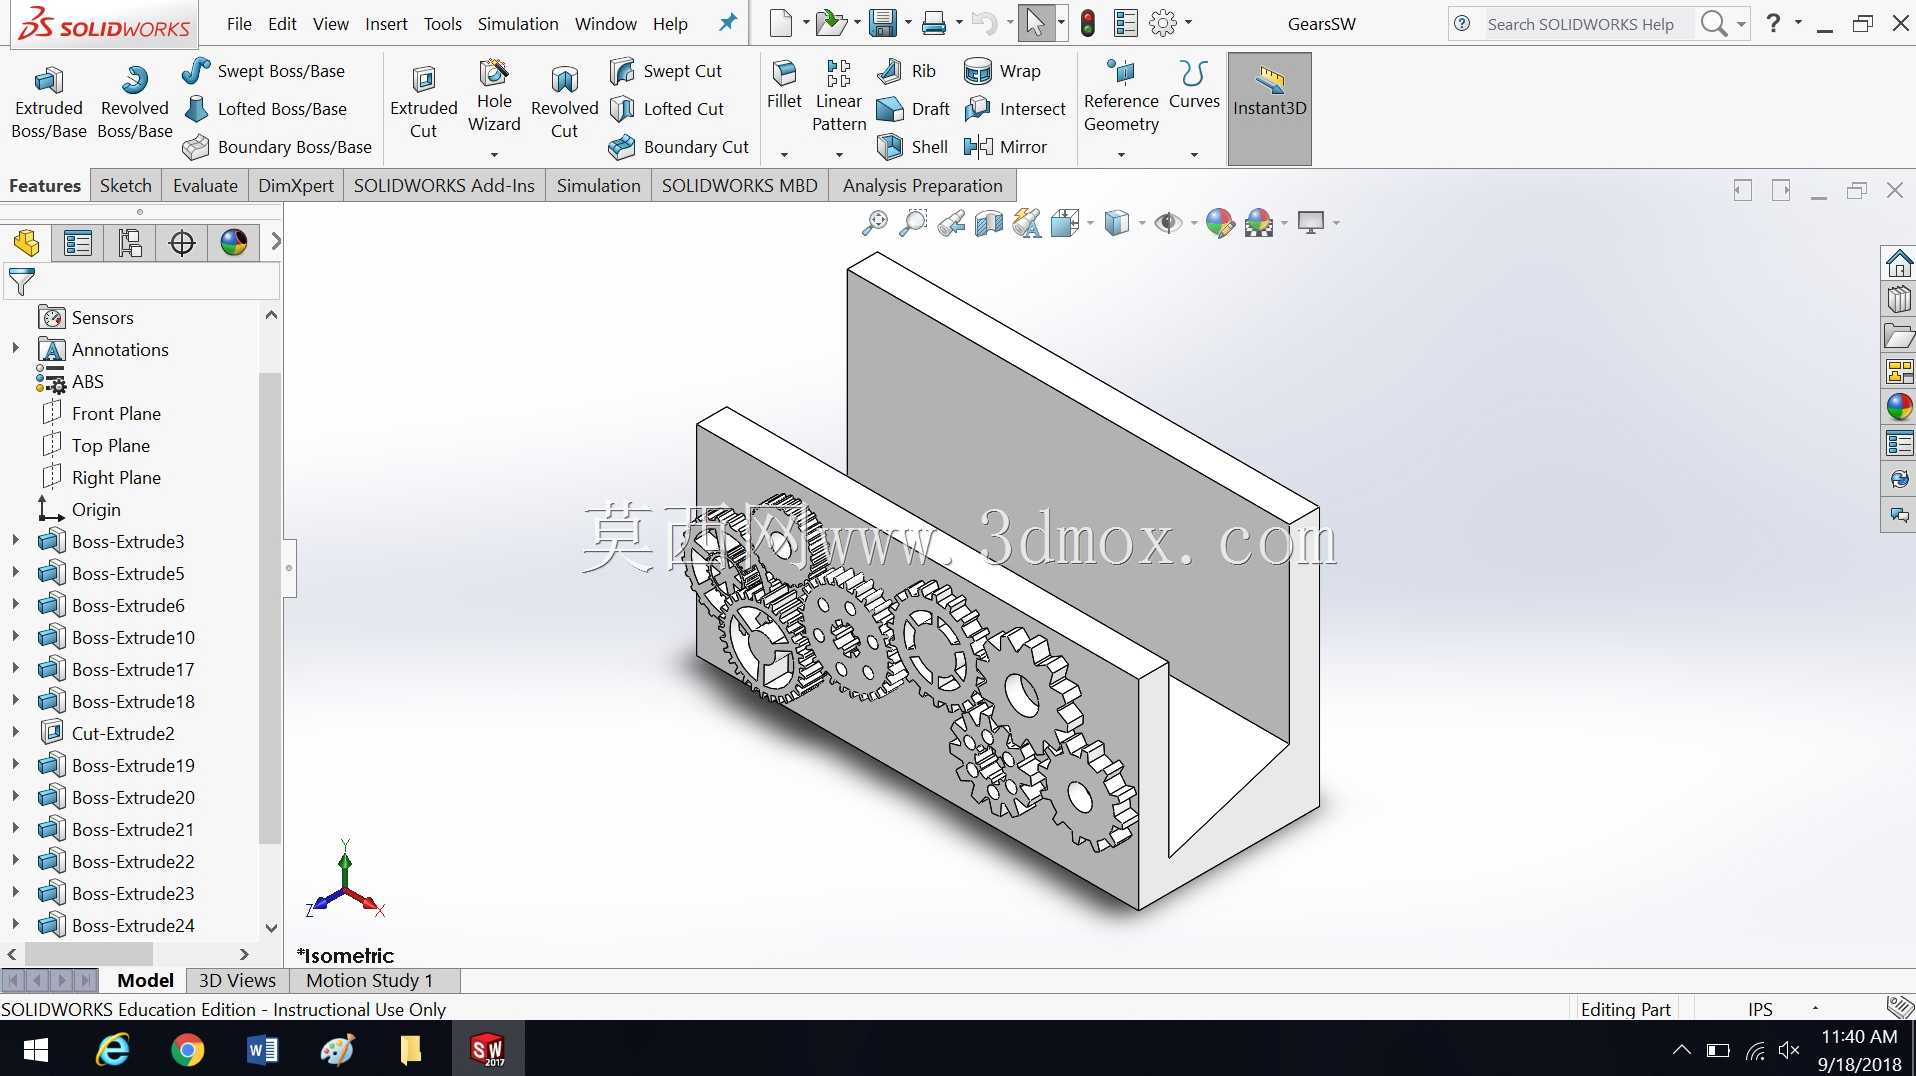The width and height of the screenshot is (1916, 1076).
Task: Open Edit Appearance color ball
Action: 1219,222
